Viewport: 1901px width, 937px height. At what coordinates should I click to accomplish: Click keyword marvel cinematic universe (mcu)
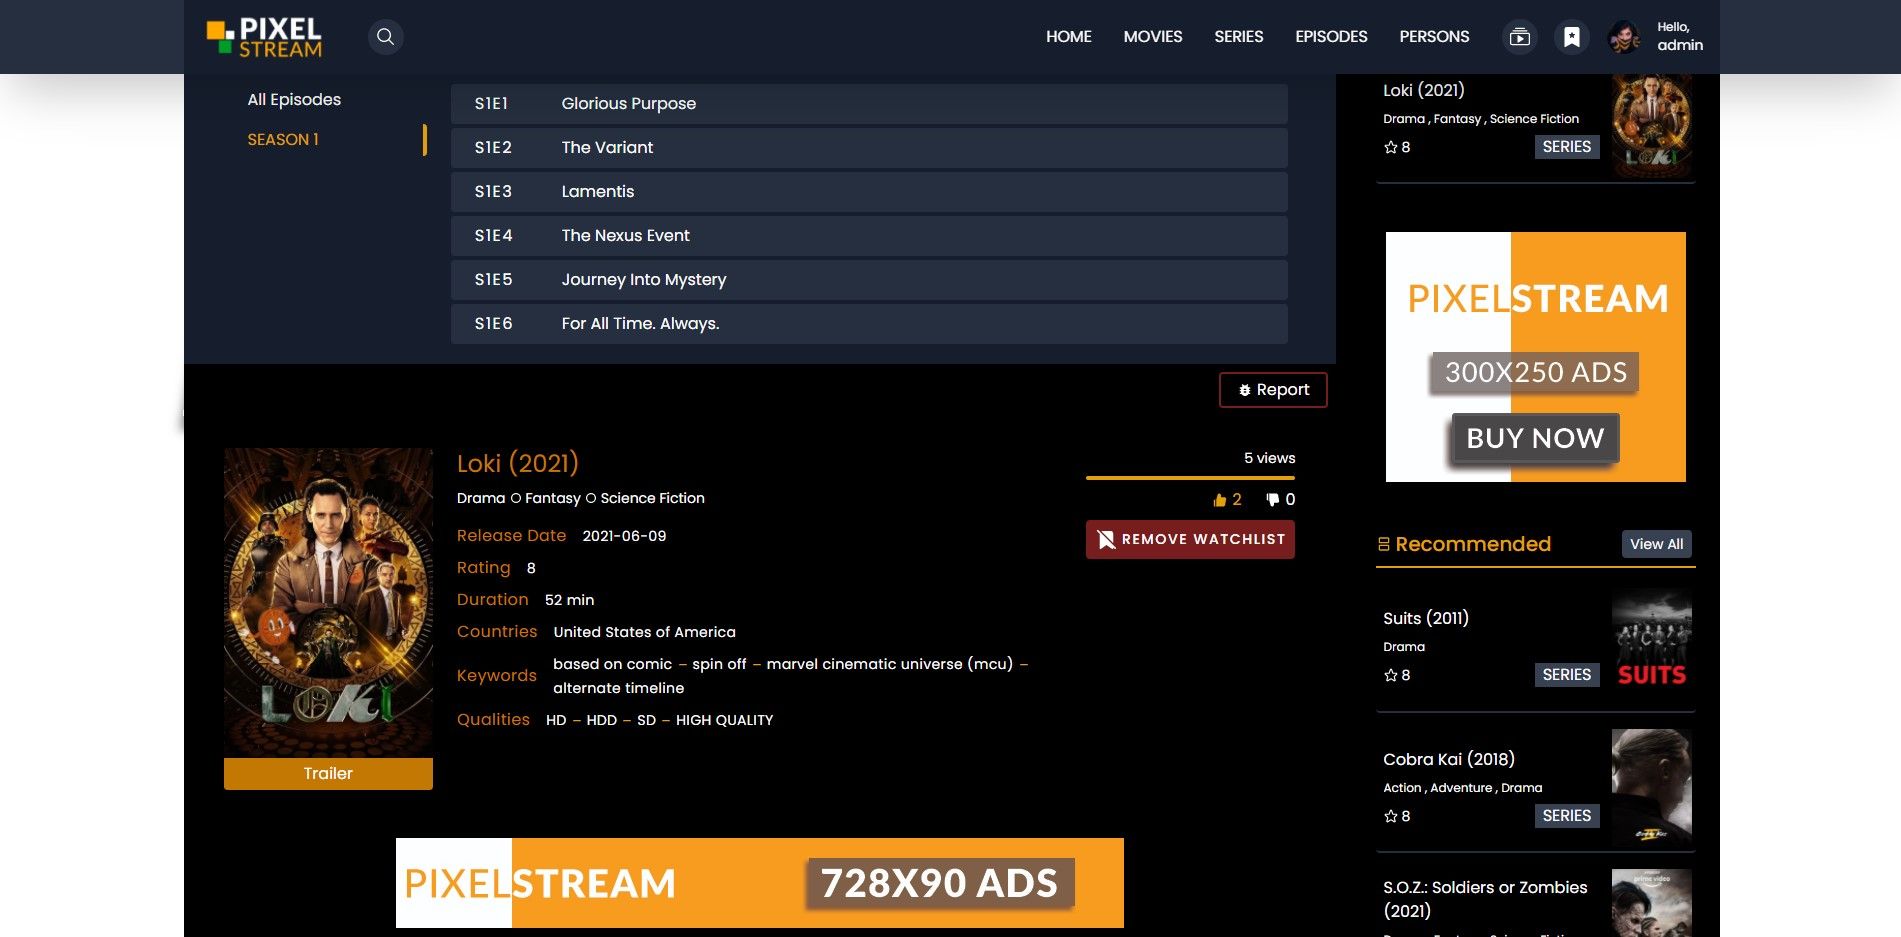point(890,664)
